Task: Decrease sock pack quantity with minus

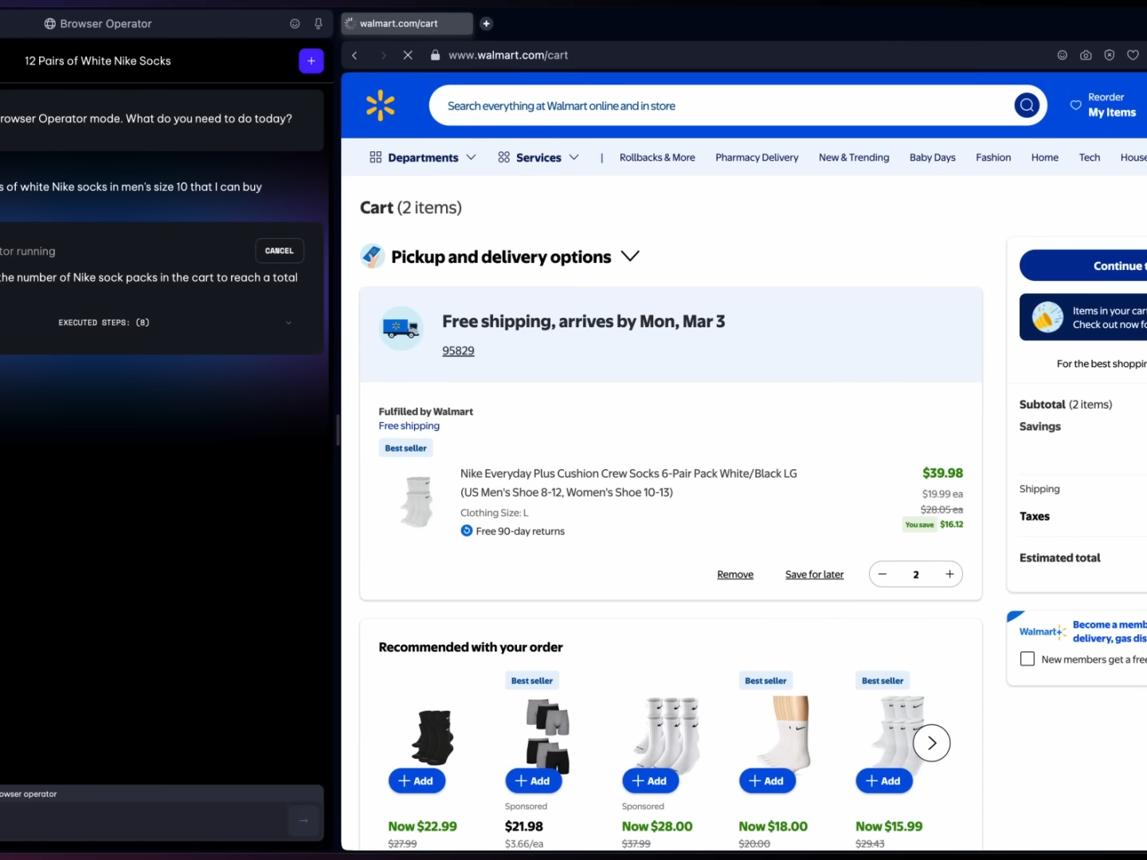Action: coord(882,574)
